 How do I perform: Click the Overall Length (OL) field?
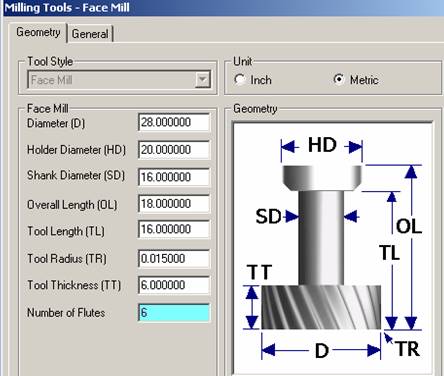[x=174, y=204]
